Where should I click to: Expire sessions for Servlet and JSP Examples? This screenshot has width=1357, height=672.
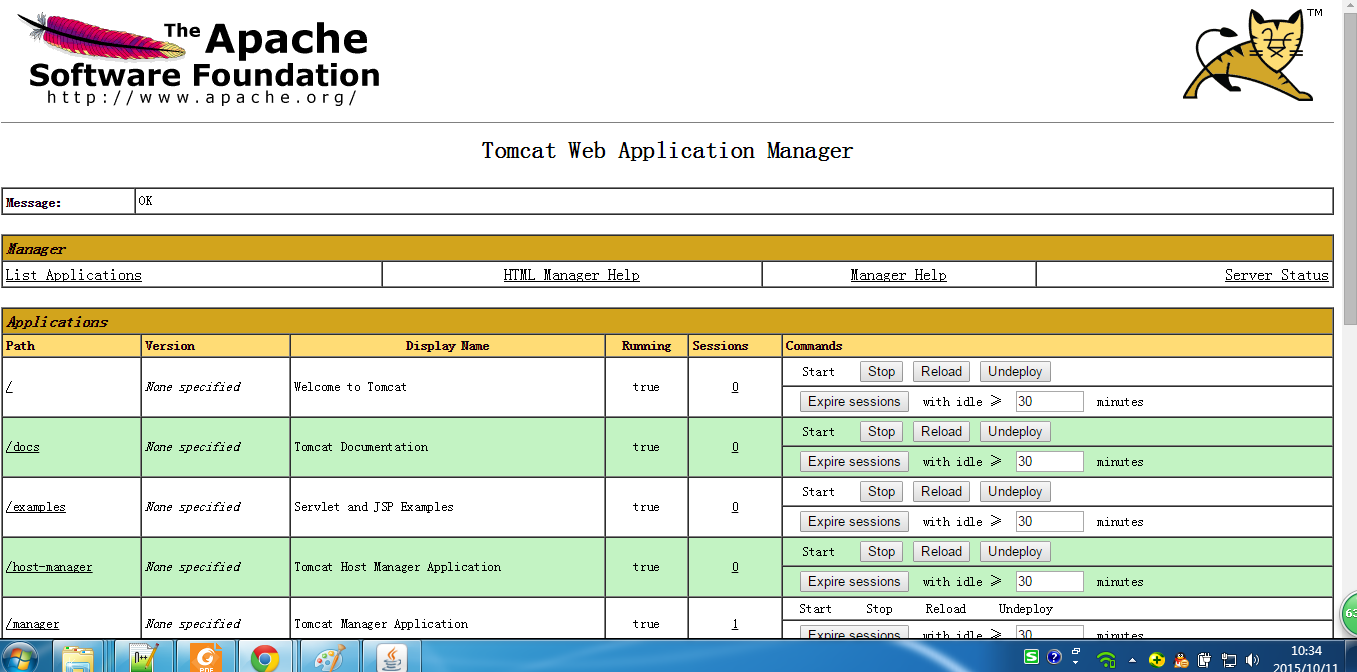[854, 521]
